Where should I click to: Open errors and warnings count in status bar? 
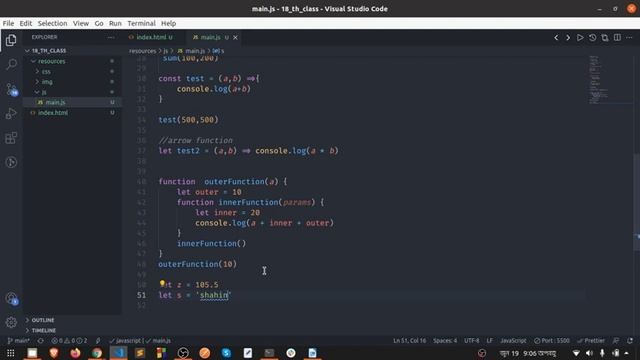point(69,340)
